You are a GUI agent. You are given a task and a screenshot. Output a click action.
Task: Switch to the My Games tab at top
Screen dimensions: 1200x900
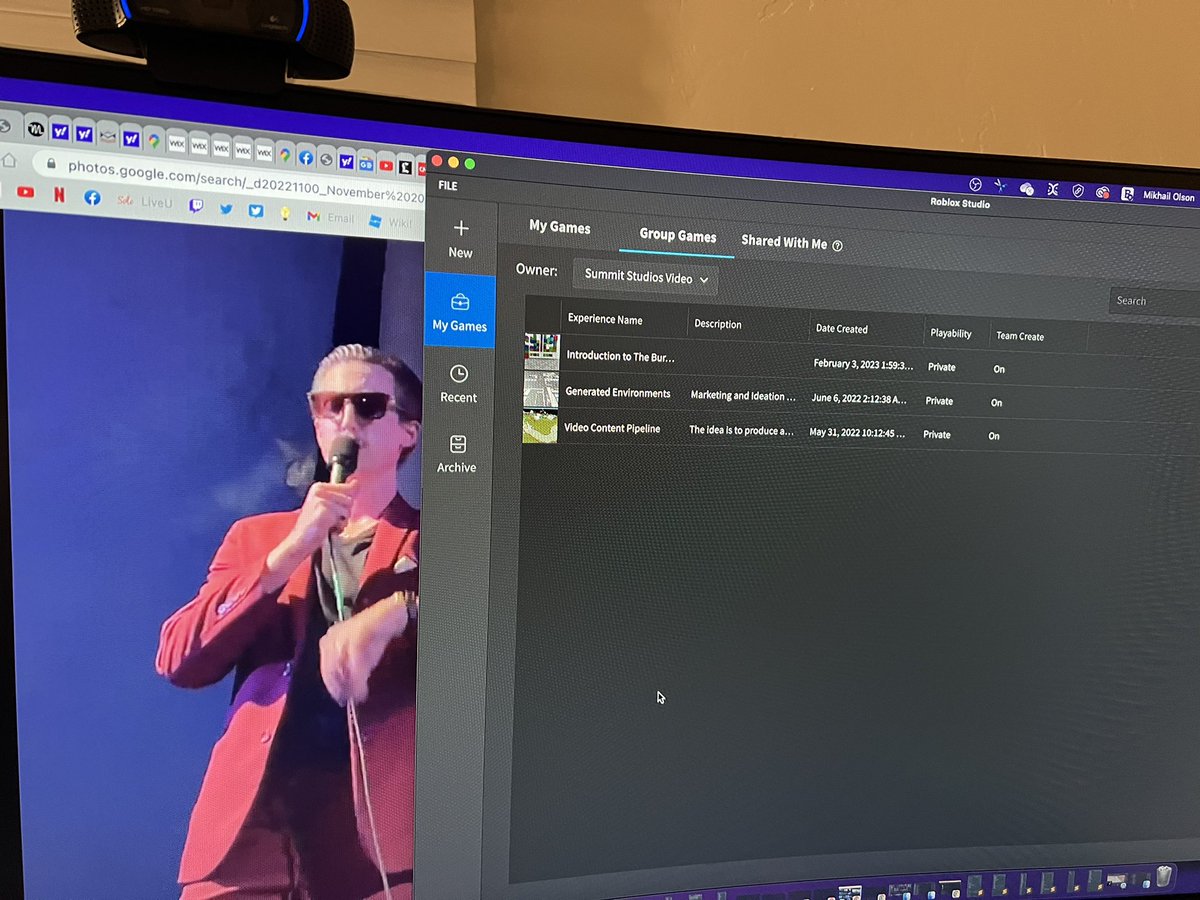(560, 227)
